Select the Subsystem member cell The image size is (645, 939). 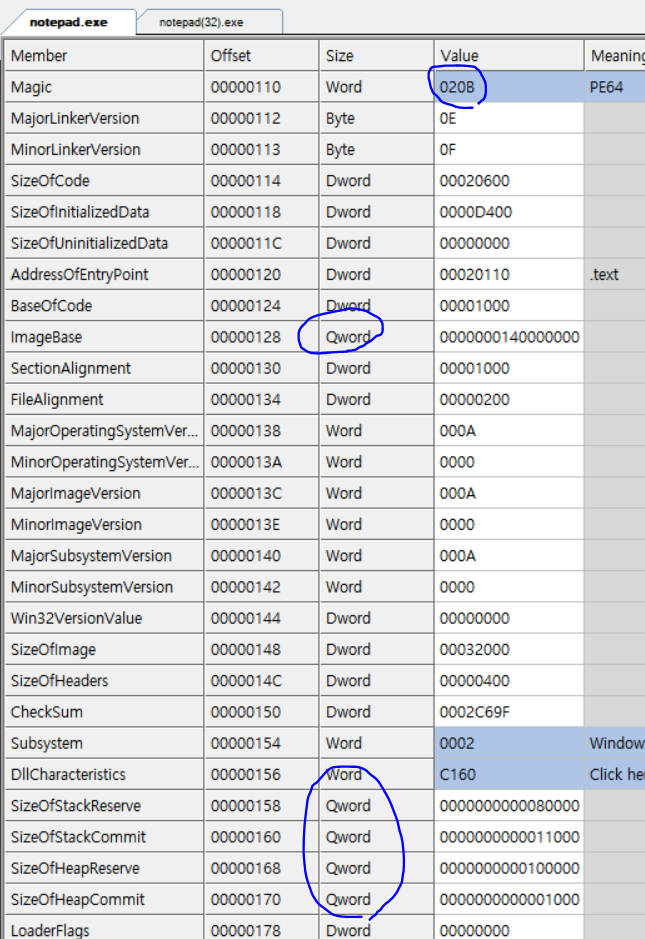point(104,743)
